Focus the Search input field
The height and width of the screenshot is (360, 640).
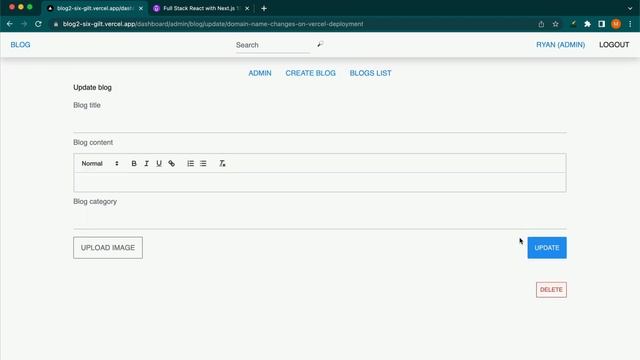pos(273,45)
